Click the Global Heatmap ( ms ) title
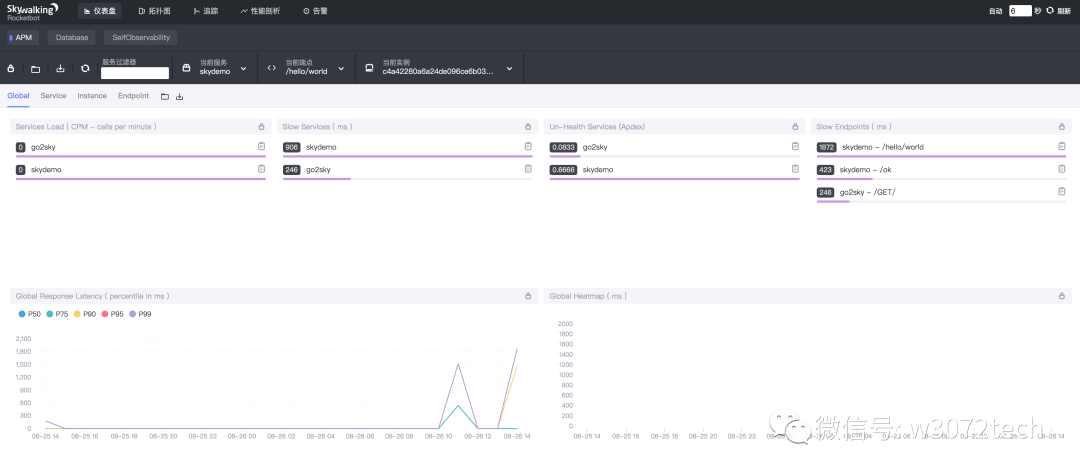1080x476 pixels. (x=588, y=296)
